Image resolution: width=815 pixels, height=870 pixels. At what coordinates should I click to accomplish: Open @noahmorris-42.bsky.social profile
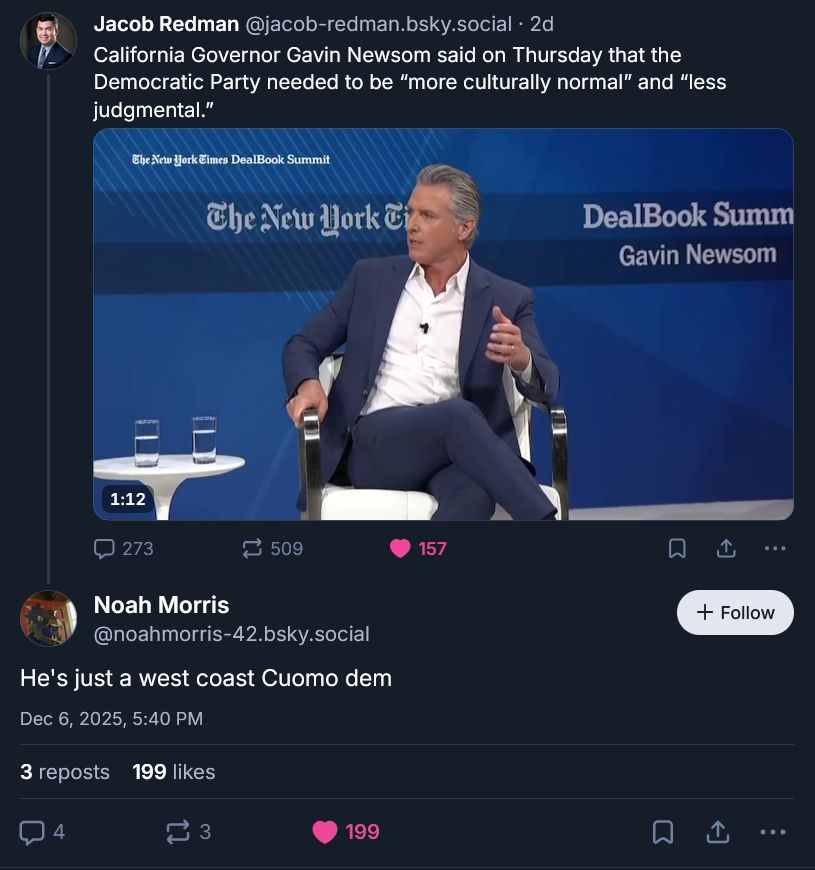pyautogui.click(x=232, y=634)
